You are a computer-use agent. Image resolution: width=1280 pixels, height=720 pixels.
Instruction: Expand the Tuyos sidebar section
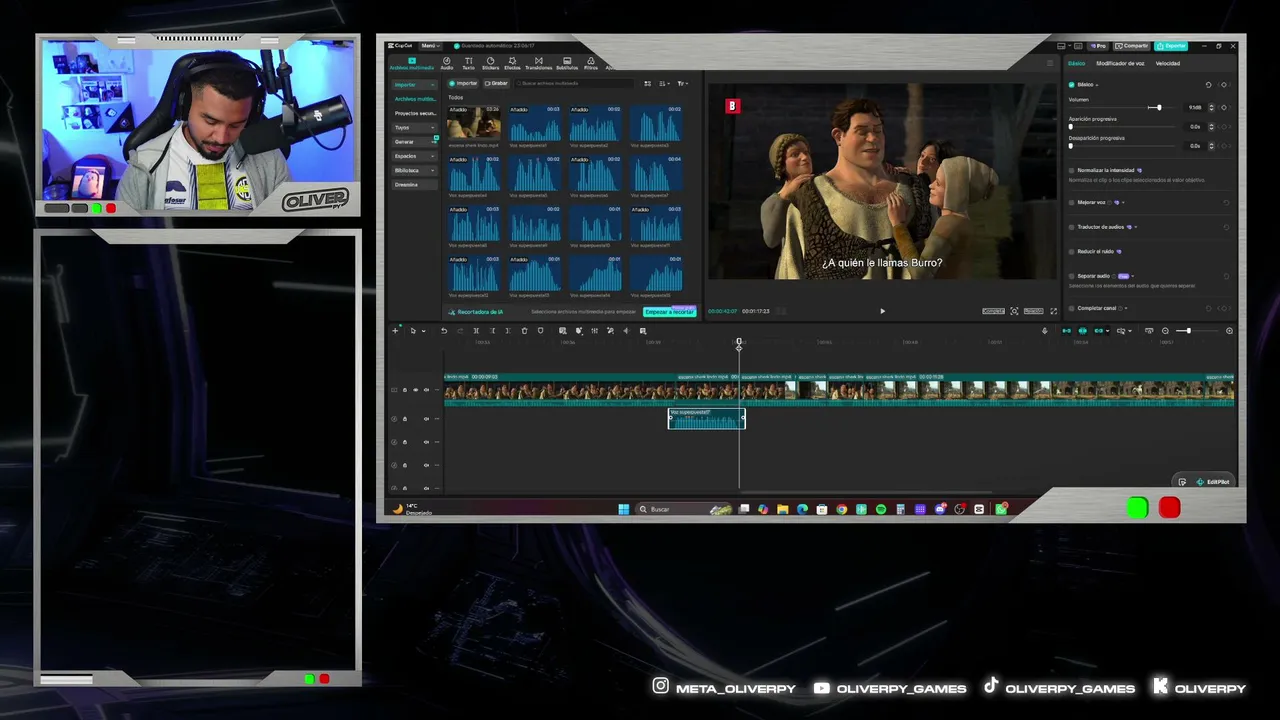[414, 127]
